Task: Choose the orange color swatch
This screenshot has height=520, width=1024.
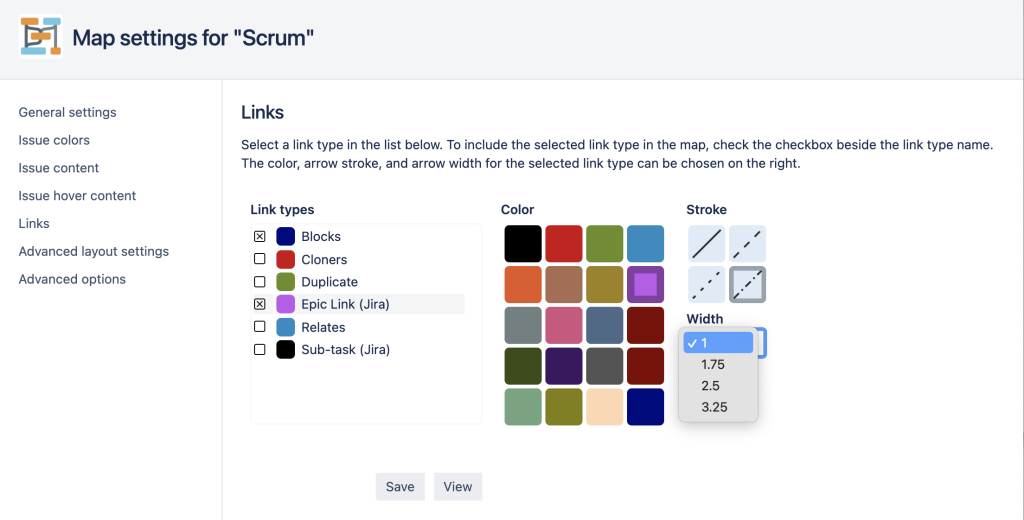Action: click(523, 284)
